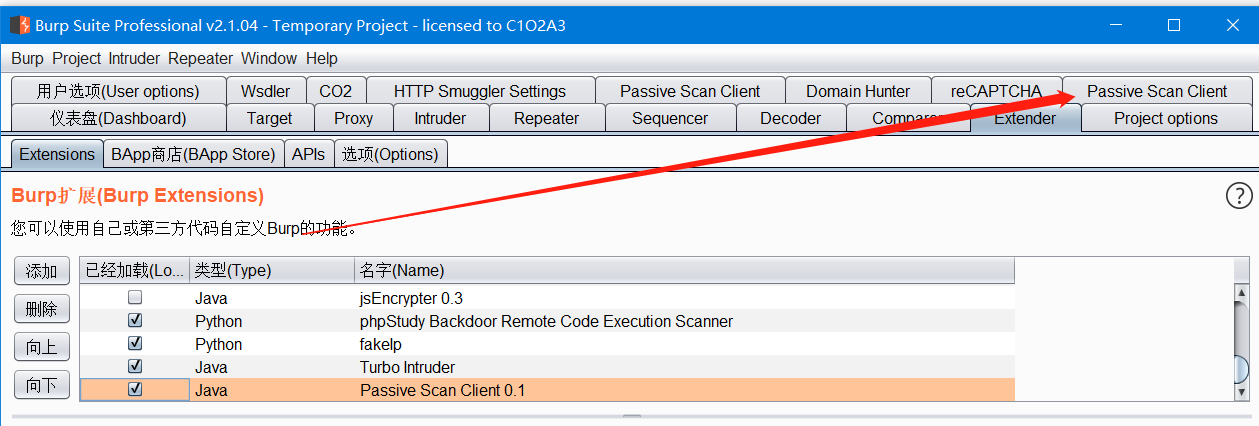The image size is (1259, 426).
Task: Open the Burp menu
Action: 28,58
